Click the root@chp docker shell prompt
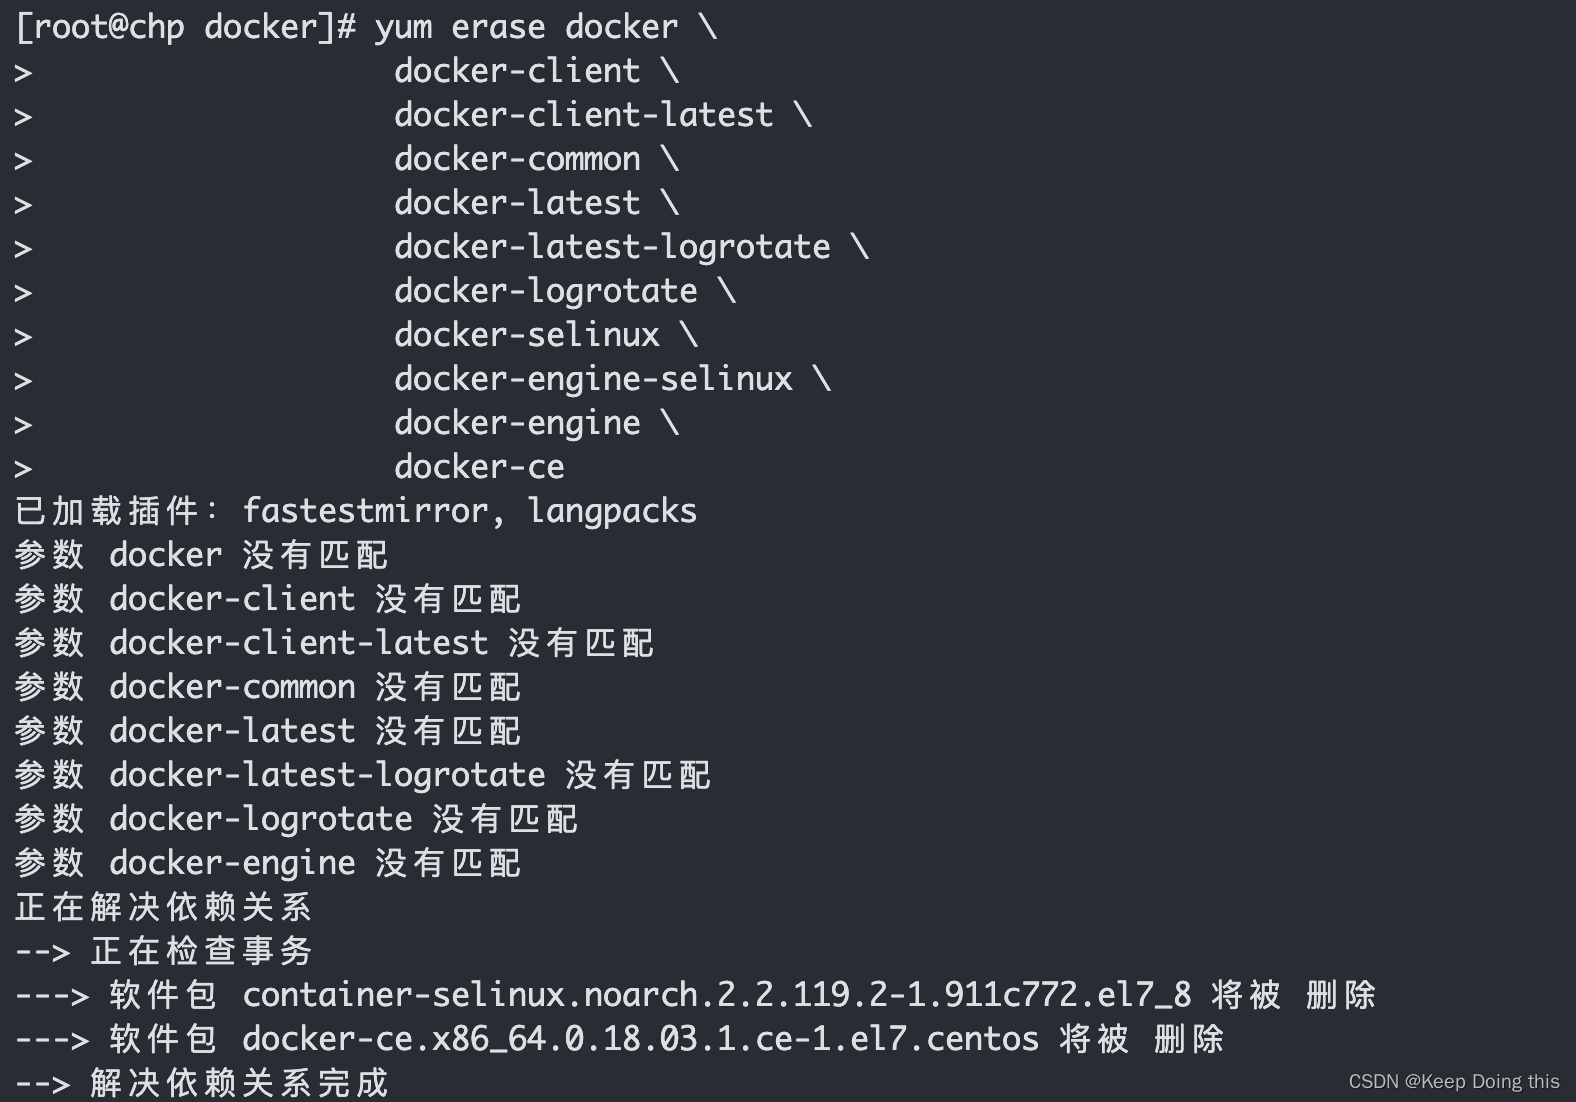The height and width of the screenshot is (1102, 1576). tap(185, 27)
